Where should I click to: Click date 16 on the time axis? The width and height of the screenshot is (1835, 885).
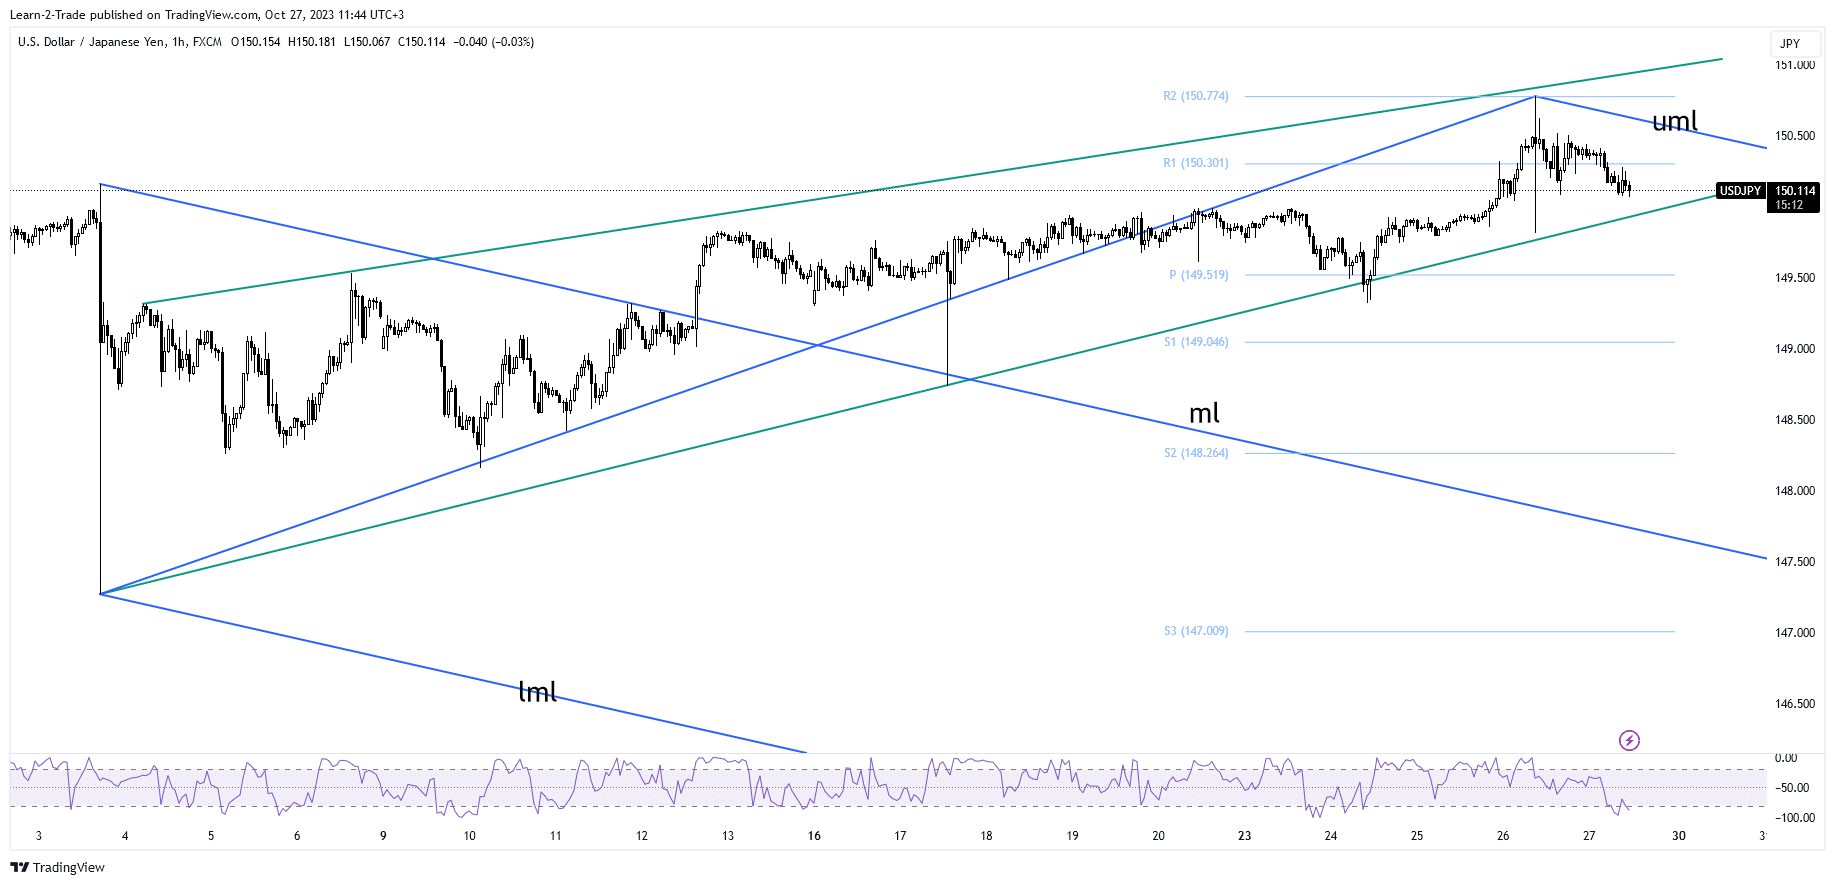point(814,836)
